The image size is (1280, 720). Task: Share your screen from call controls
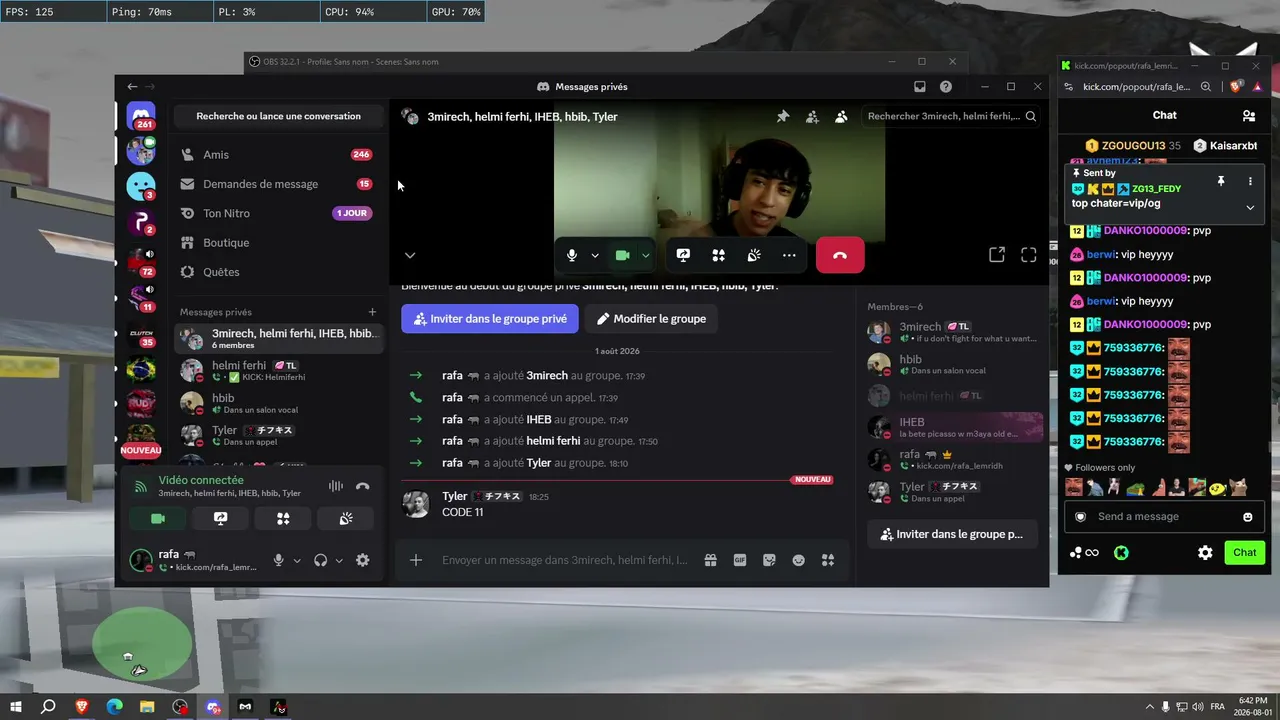coord(683,255)
